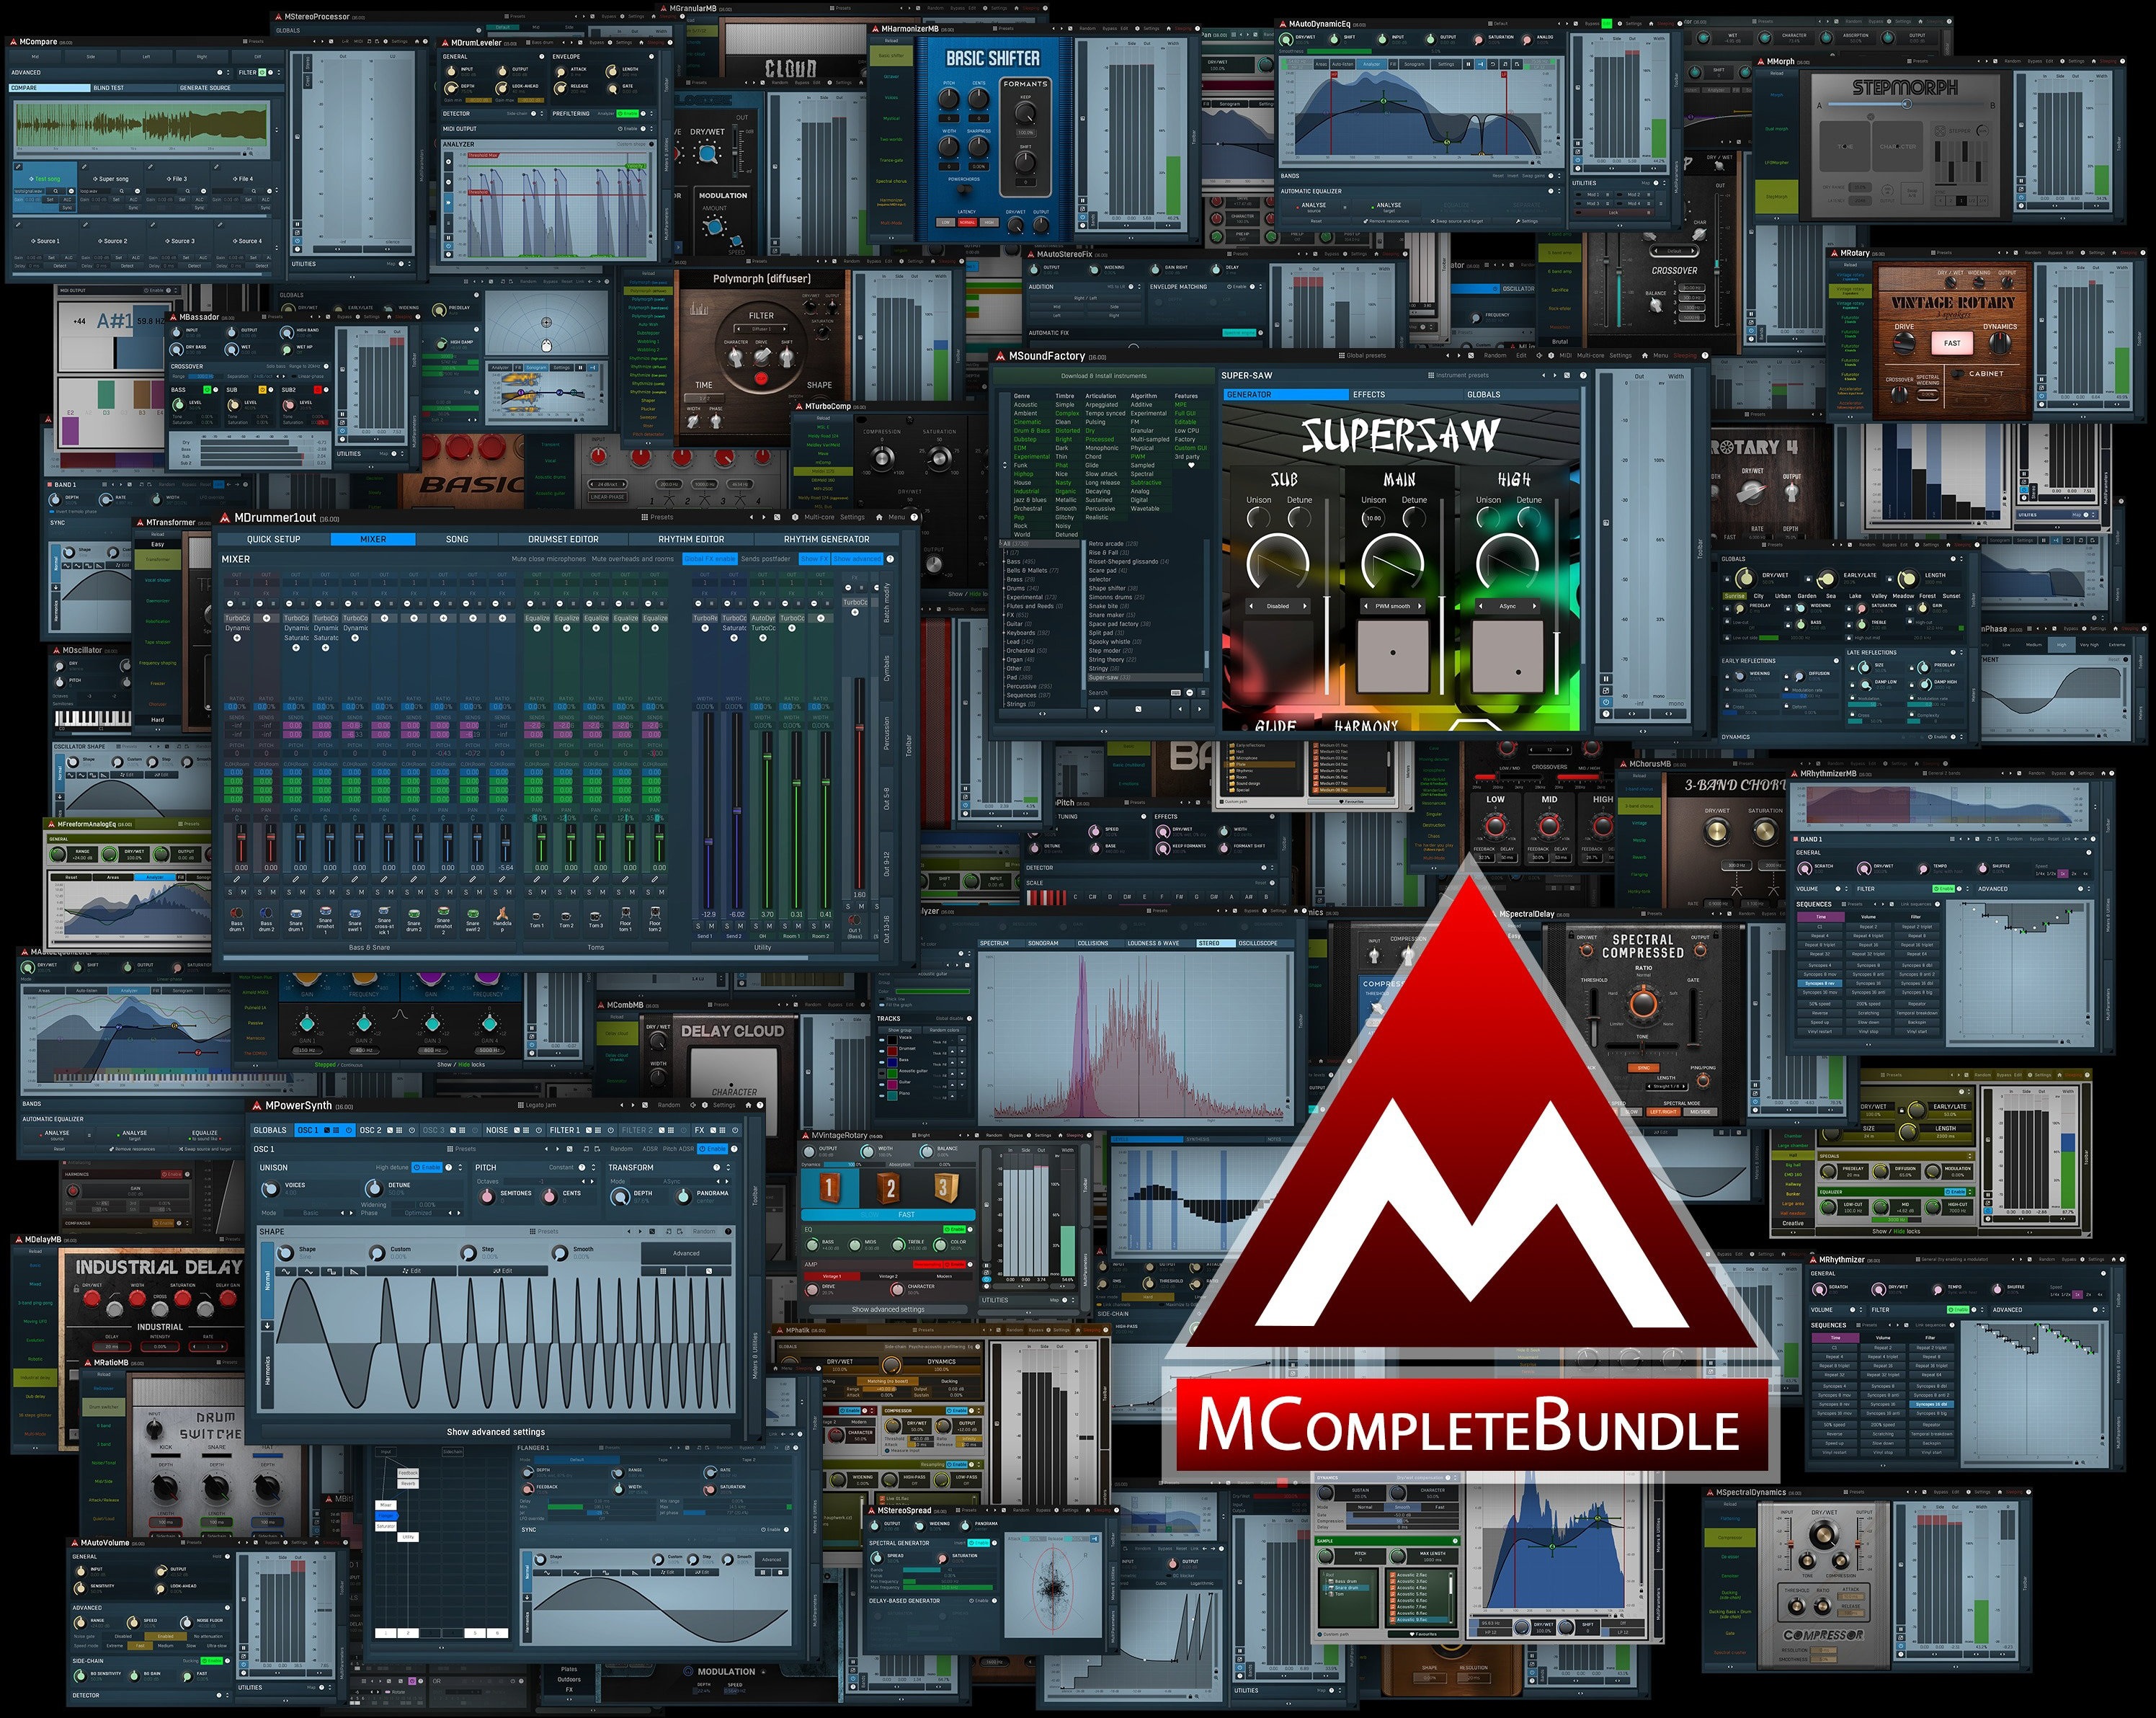This screenshot has width=2156, height=1718.
Task: Switch to EFFECTS tab in MSoundFactory
Action: pyautogui.click(x=1406, y=395)
